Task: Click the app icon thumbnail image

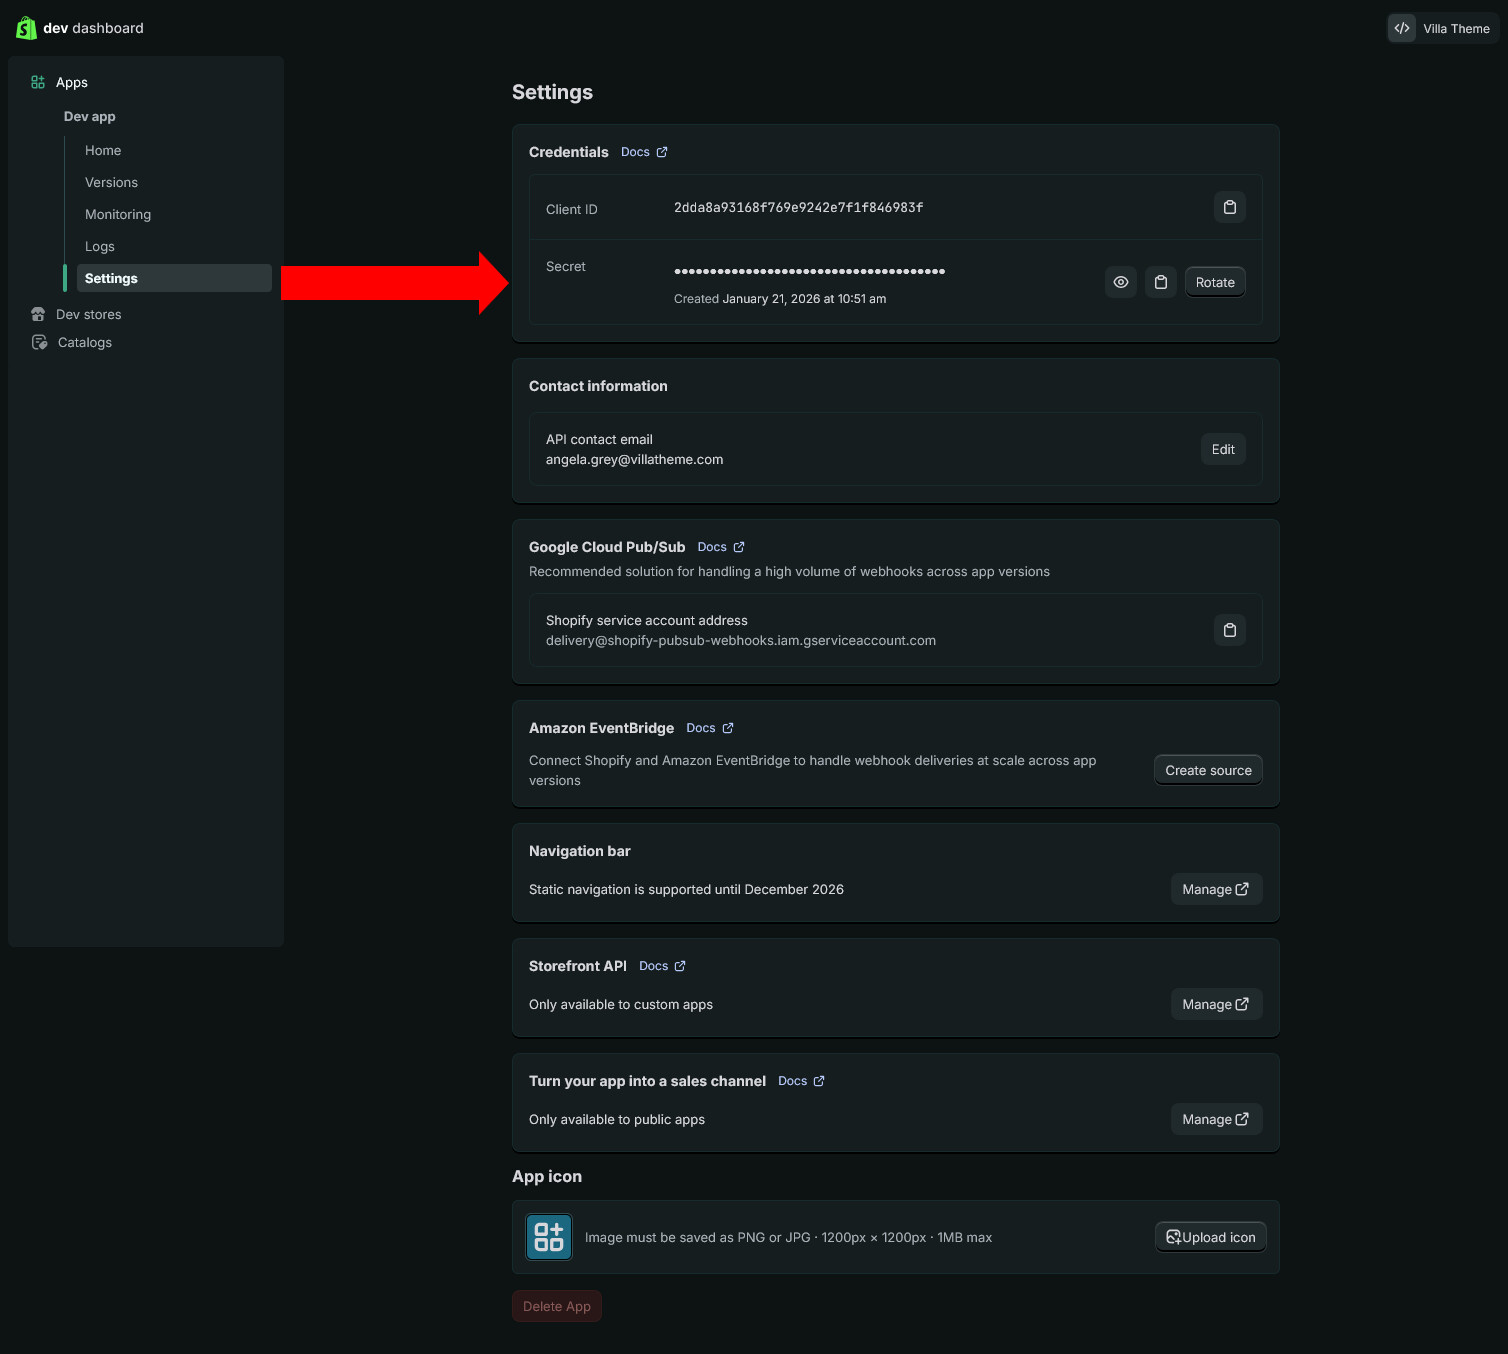Action: [x=549, y=1237]
